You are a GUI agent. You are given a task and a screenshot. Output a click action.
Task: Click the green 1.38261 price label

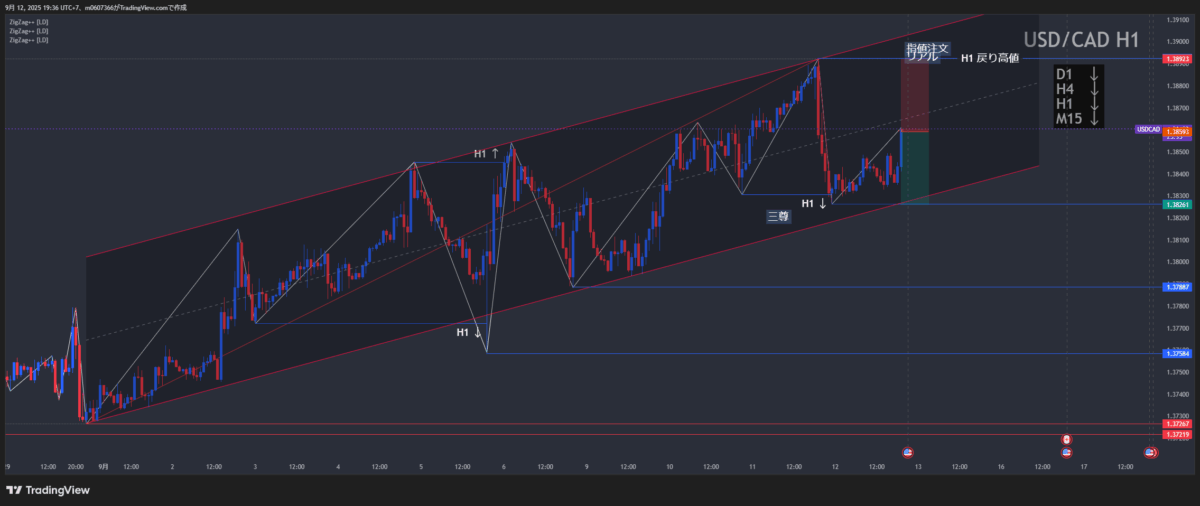pyautogui.click(x=1178, y=204)
